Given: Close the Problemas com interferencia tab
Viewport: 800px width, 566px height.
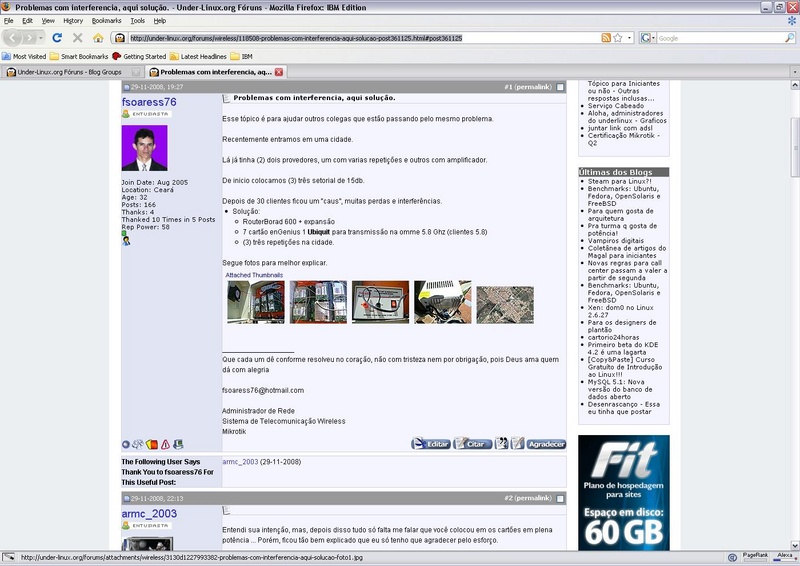Looking at the screenshot, I should pyautogui.click(x=279, y=72).
